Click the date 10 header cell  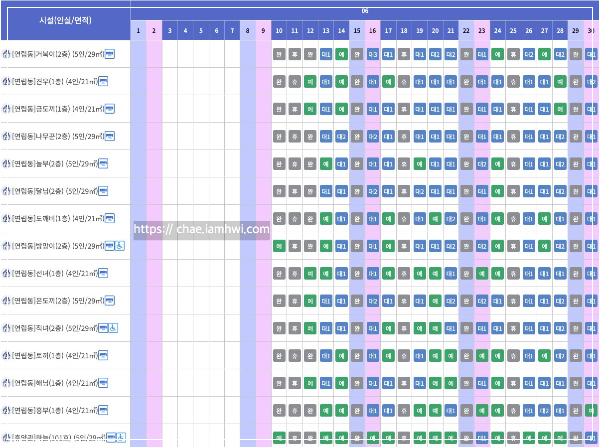279,30
